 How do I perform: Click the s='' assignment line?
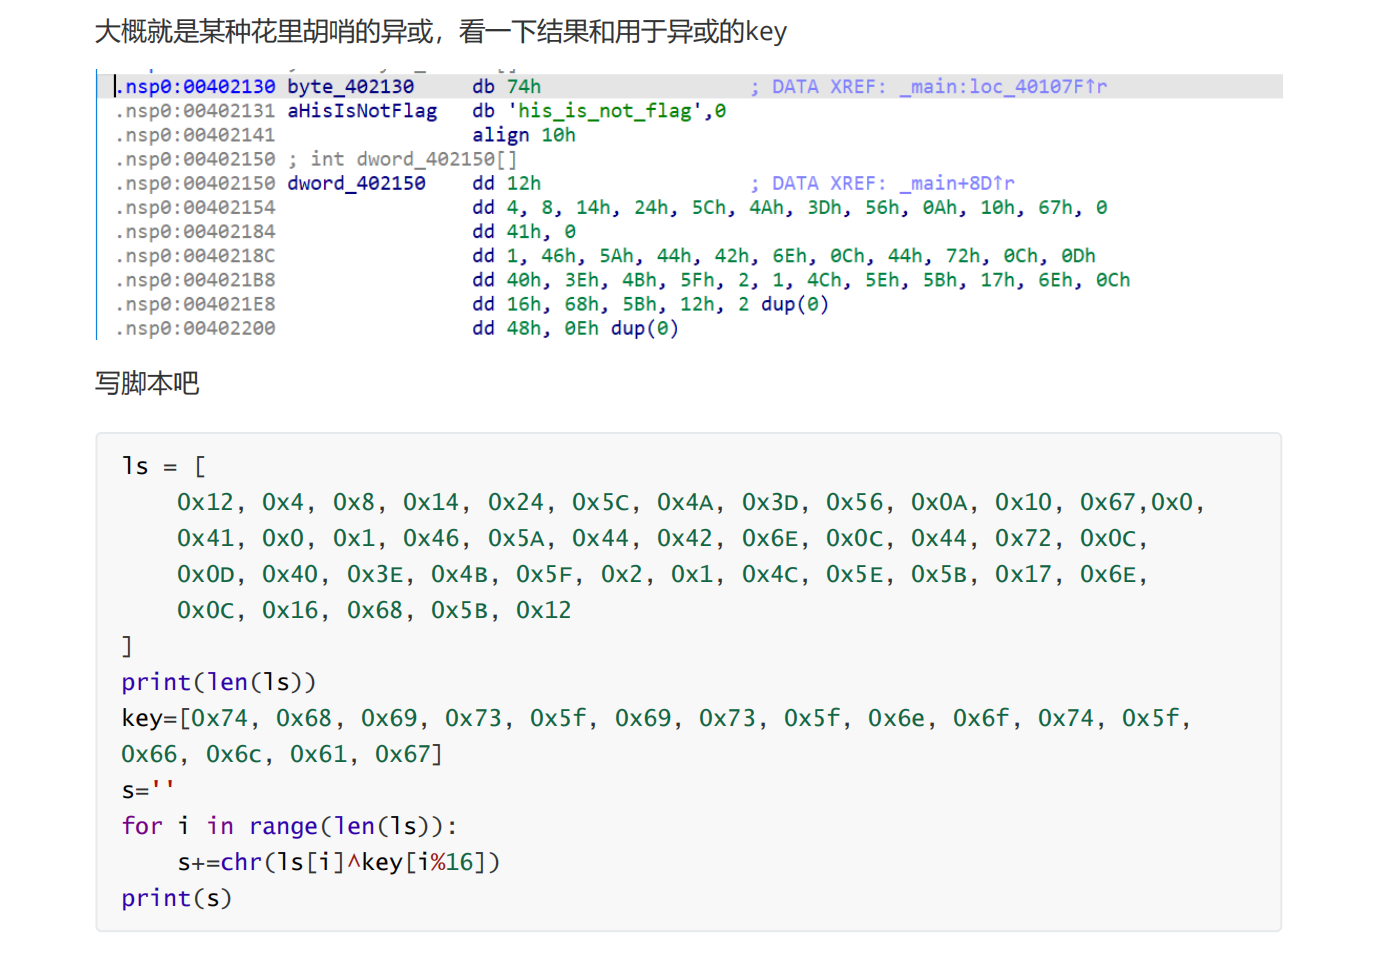click(x=148, y=790)
